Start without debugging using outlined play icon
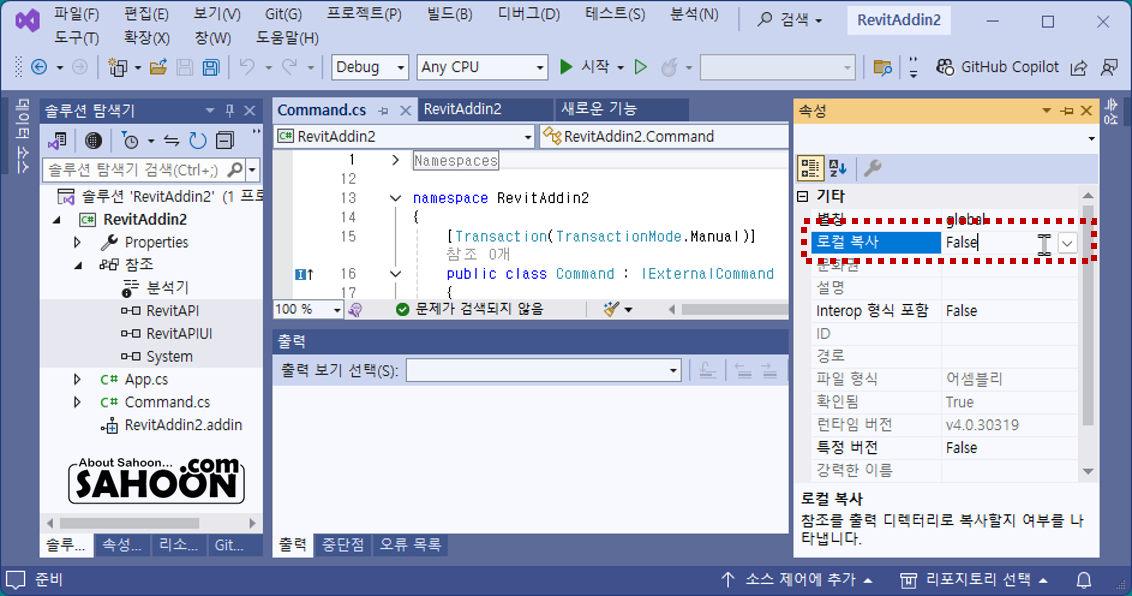Viewport: 1132px width, 596px height. click(x=640, y=67)
